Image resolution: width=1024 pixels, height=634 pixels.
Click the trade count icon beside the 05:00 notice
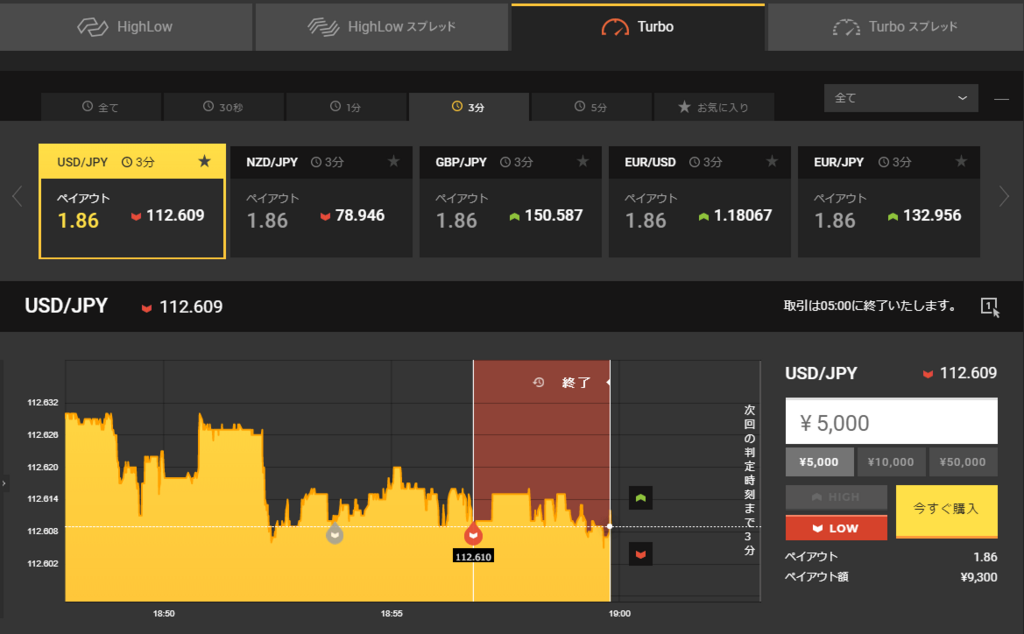(x=990, y=307)
